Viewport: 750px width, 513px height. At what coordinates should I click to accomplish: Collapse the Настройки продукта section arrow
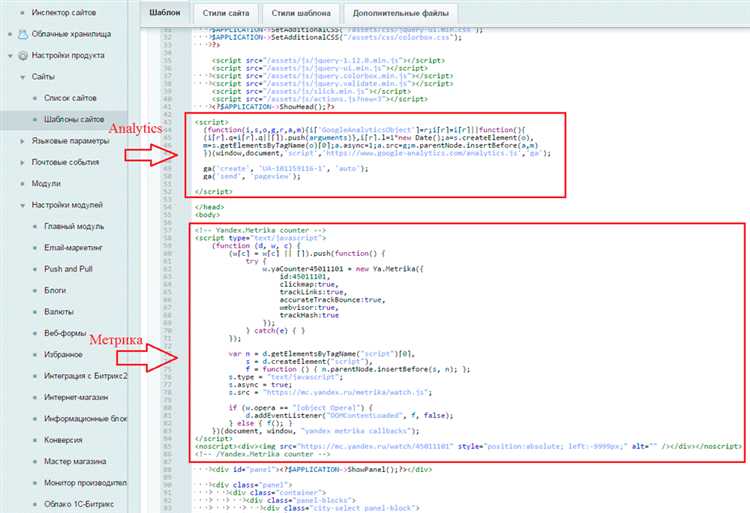coord(10,56)
